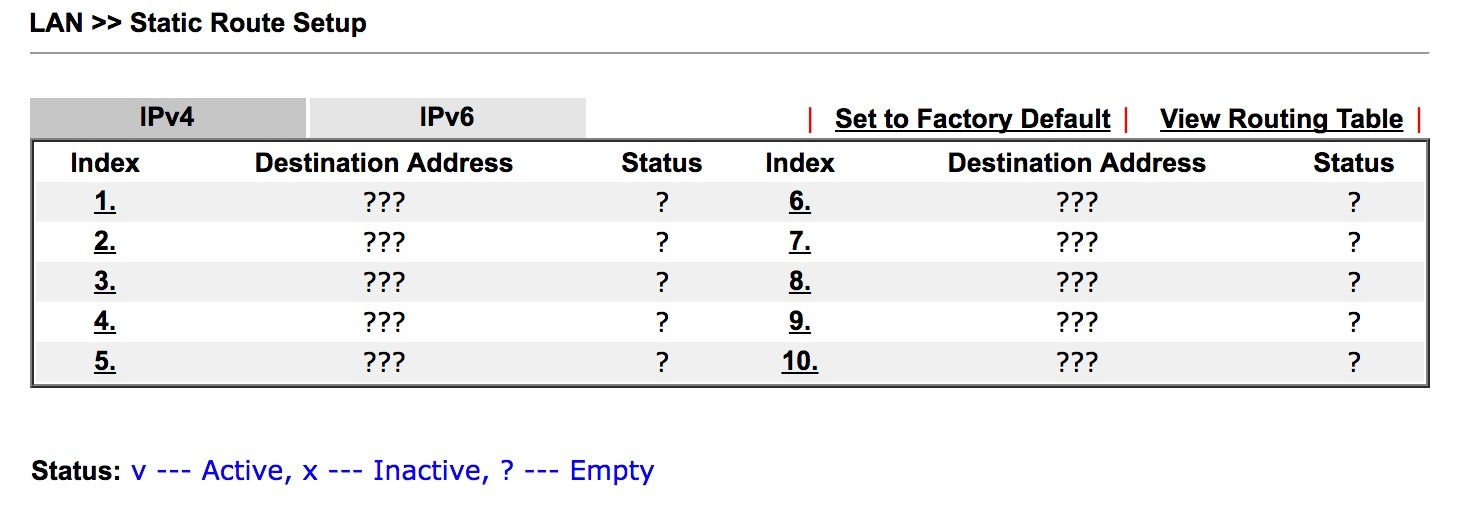Image resolution: width=1482 pixels, height=514 pixels.
Task: Click the rightmost Status column header
Action: click(x=1353, y=163)
